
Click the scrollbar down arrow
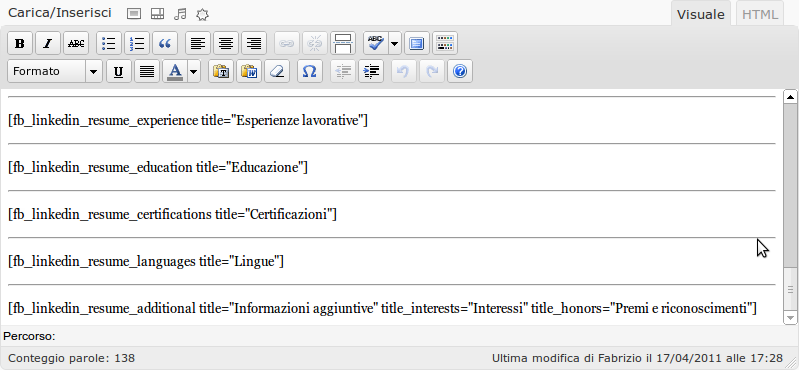(790, 318)
